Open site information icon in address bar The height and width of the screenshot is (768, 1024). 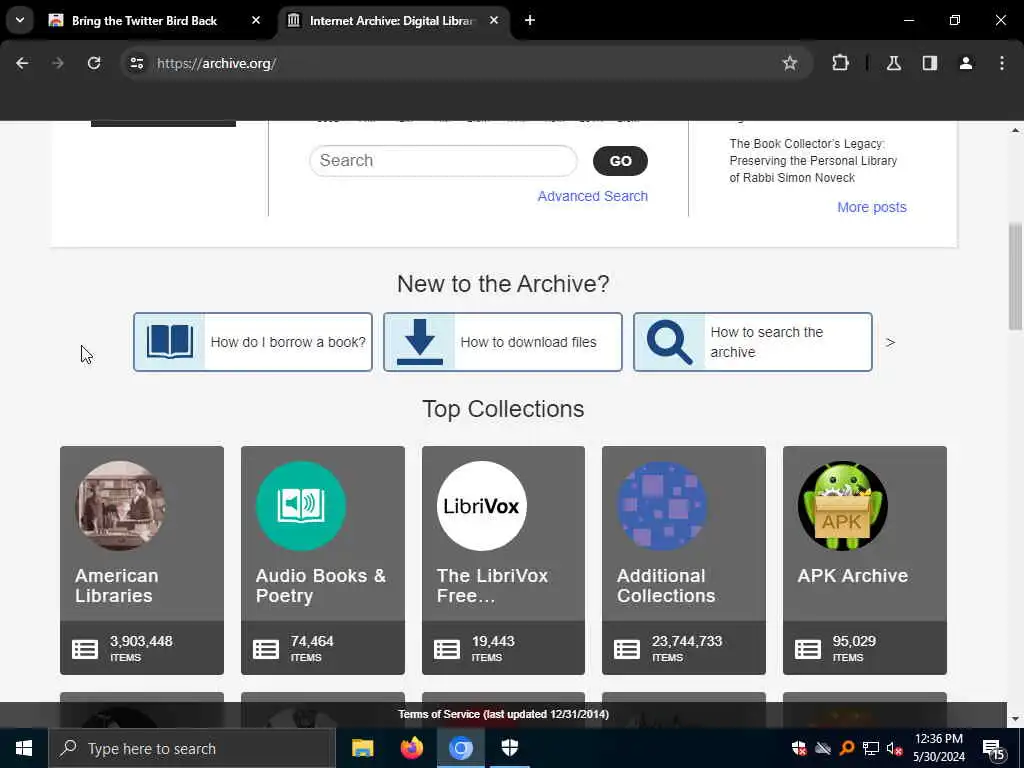136,63
